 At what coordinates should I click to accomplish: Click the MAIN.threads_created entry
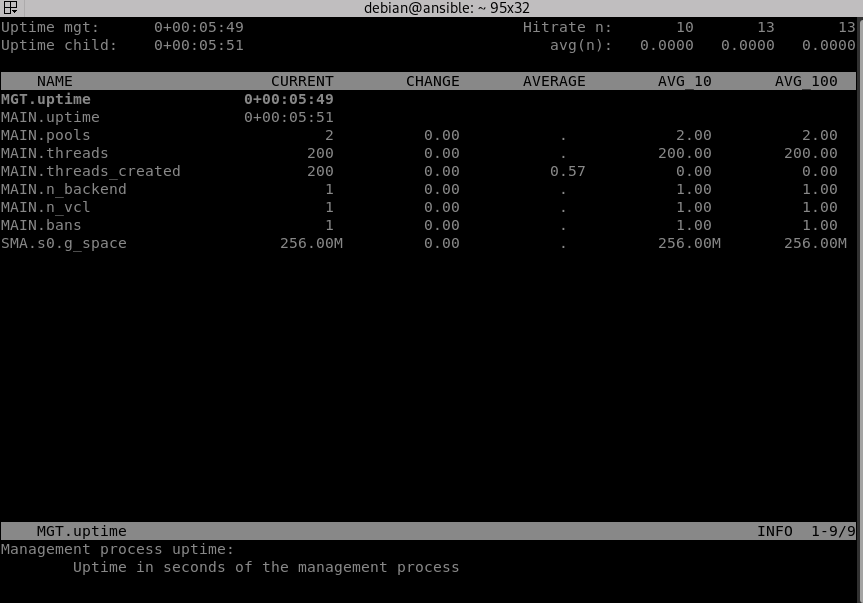[x=91, y=171]
